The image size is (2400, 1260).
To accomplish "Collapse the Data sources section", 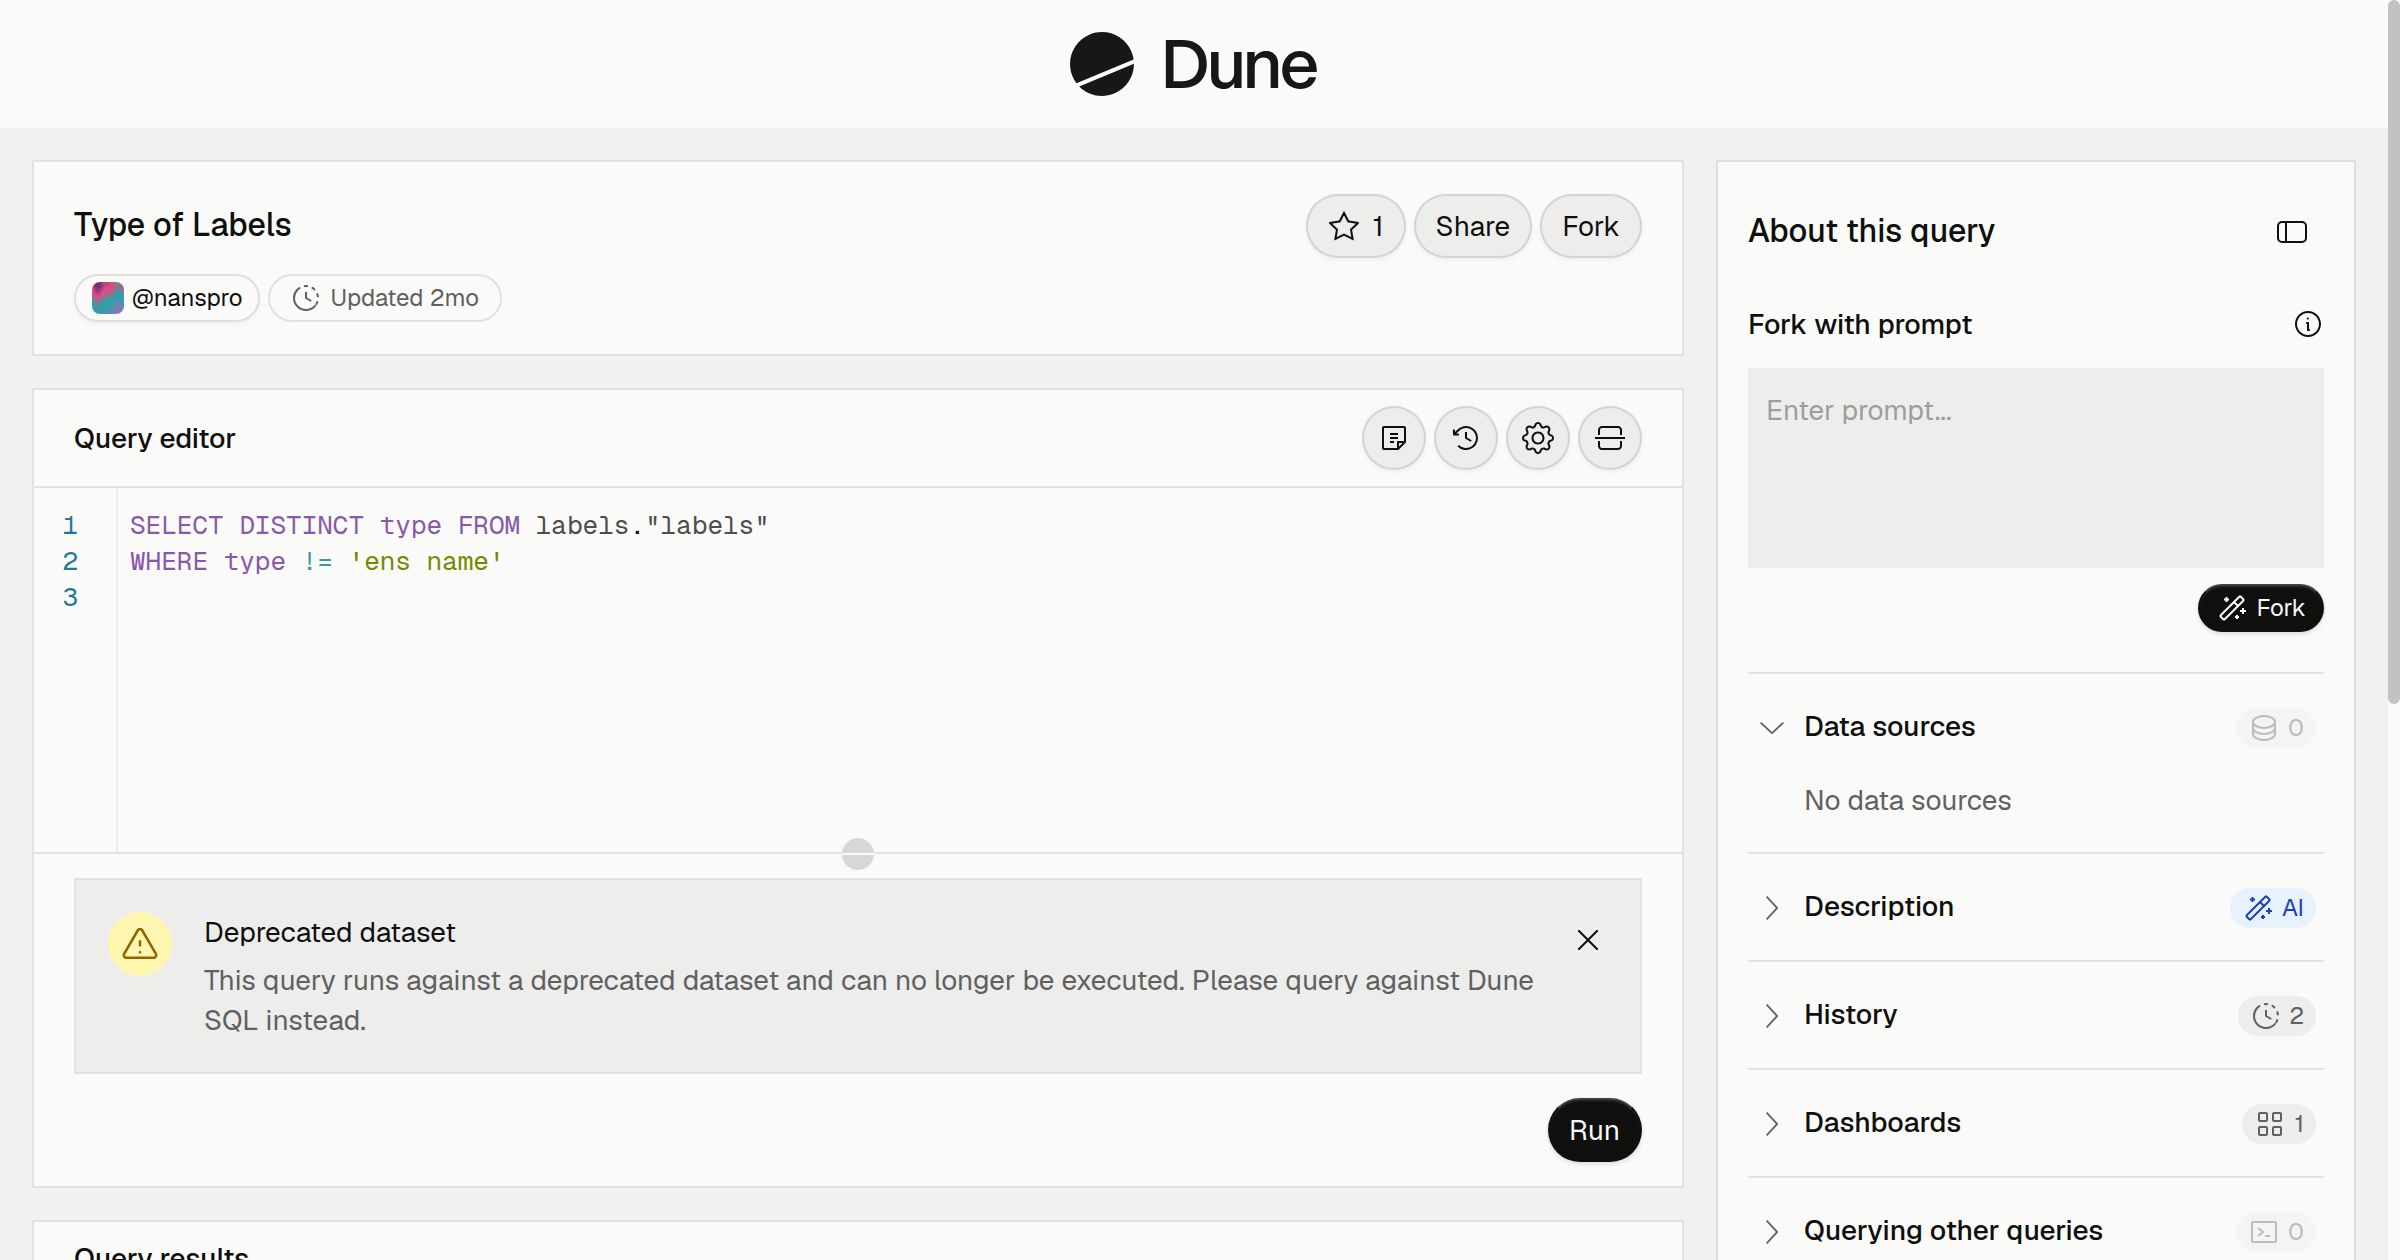I will [x=1771, y=727].
